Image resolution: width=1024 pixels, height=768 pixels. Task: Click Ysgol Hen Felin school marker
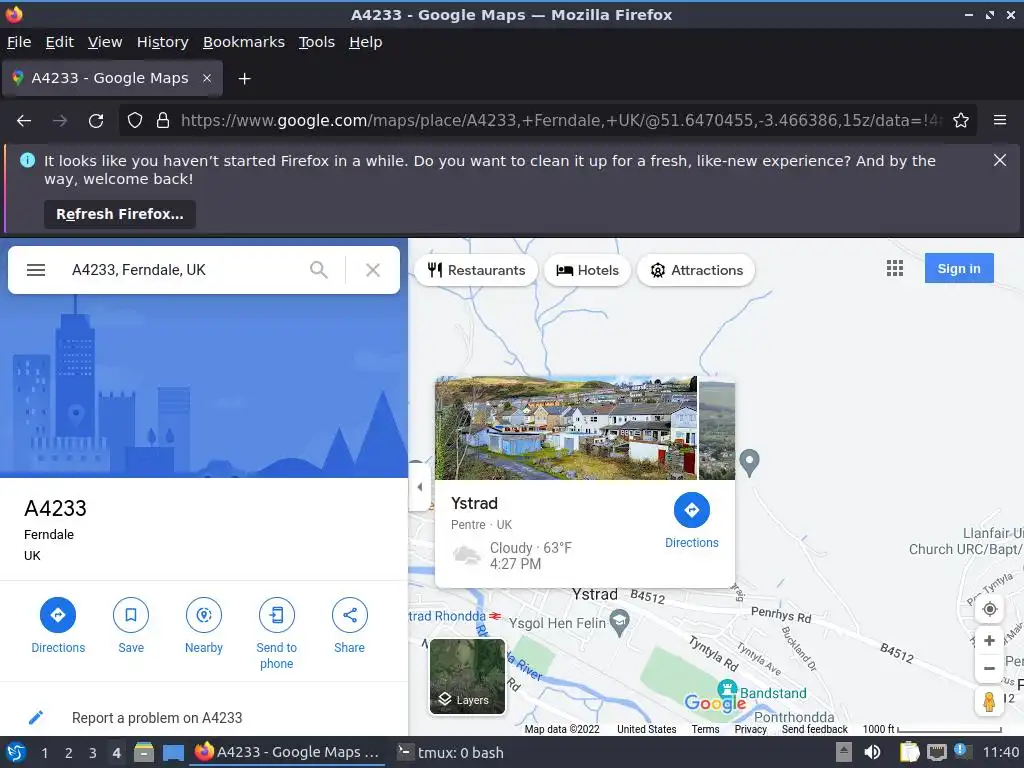click(x=619, y=621)
